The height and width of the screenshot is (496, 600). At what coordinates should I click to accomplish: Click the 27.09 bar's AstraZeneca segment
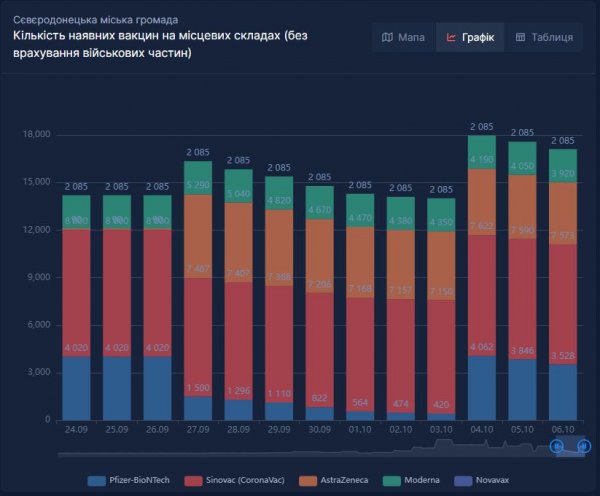click(198, 236)
